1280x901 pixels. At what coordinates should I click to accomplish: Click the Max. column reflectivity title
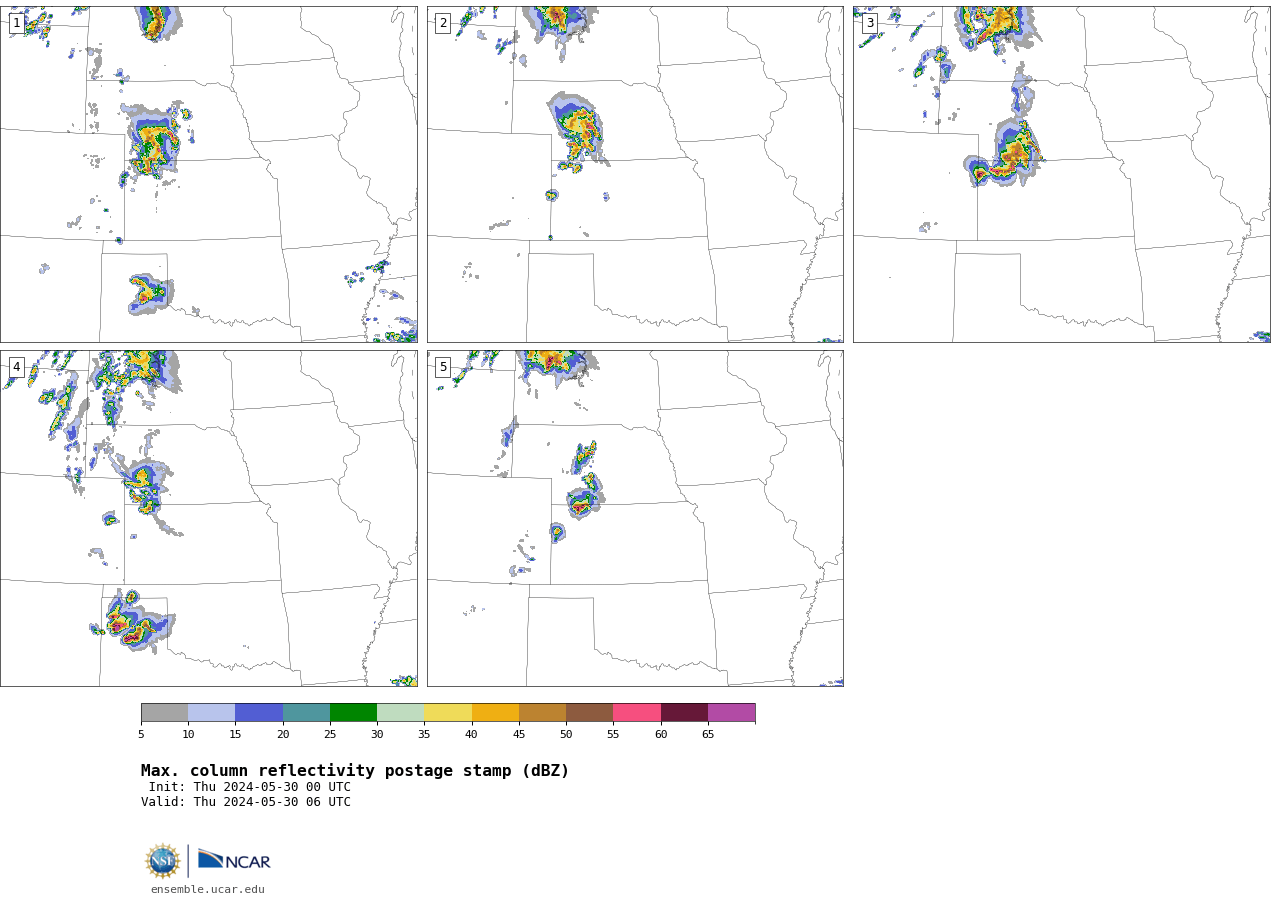coord(355,771)
